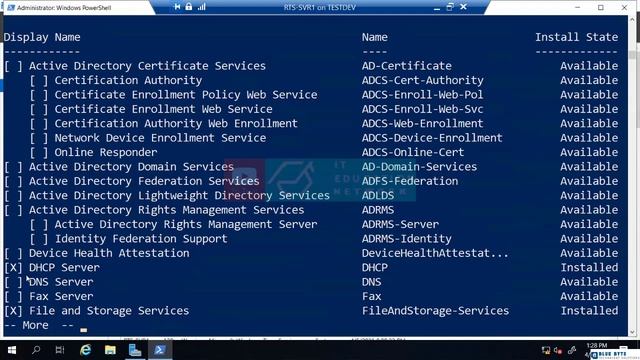
Task: Click 'Active Directory Rights Management Services' text
Action: (x=167, y=210)
